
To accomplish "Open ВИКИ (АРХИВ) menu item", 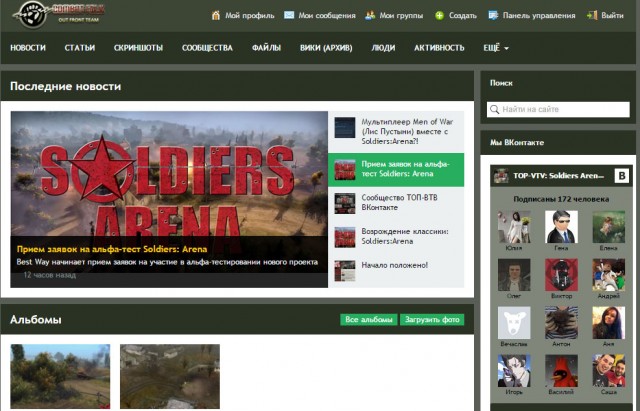I will 326,48.
